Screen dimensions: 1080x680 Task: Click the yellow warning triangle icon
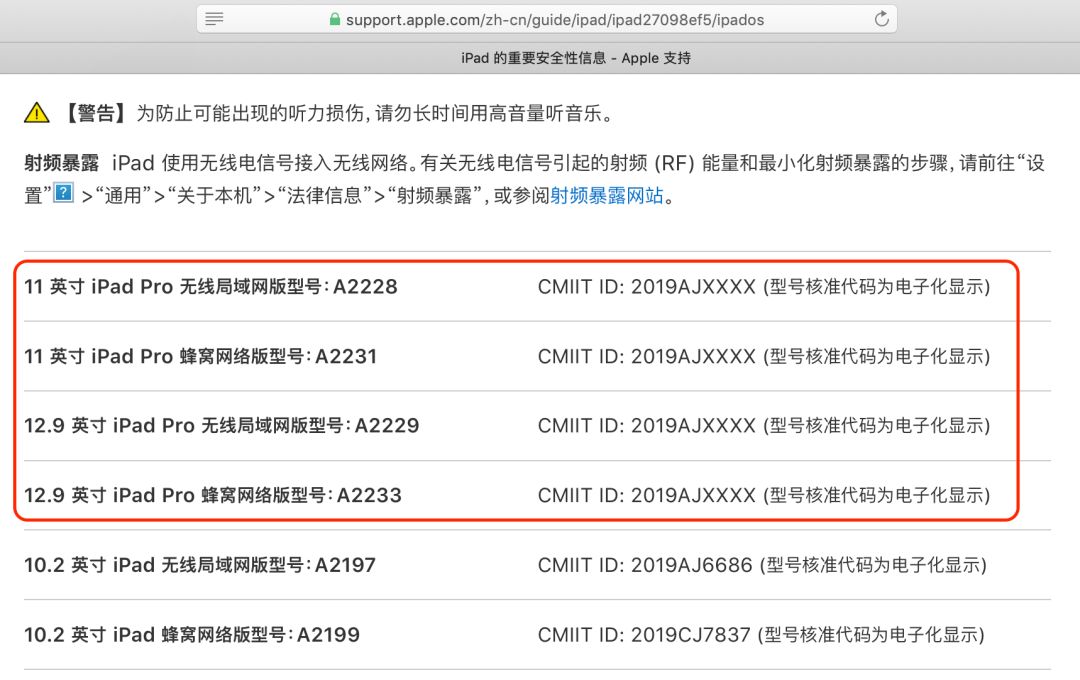[37, 112]
